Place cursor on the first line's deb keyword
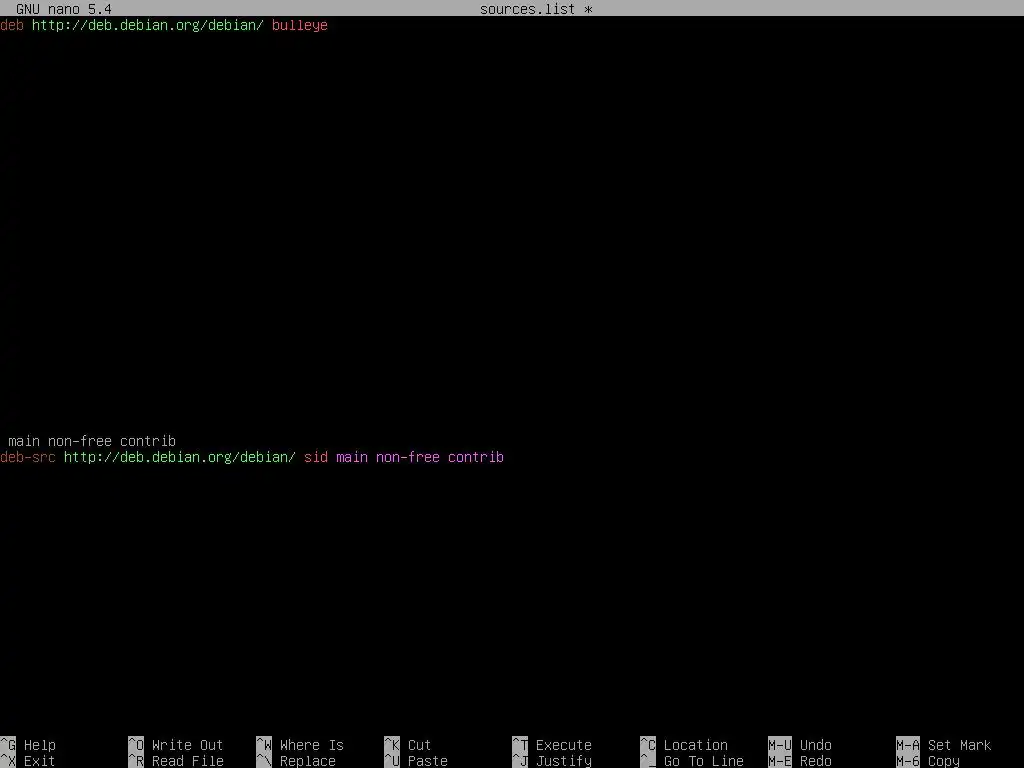This screenshot has width=1024, height=768. click(12, 25)
